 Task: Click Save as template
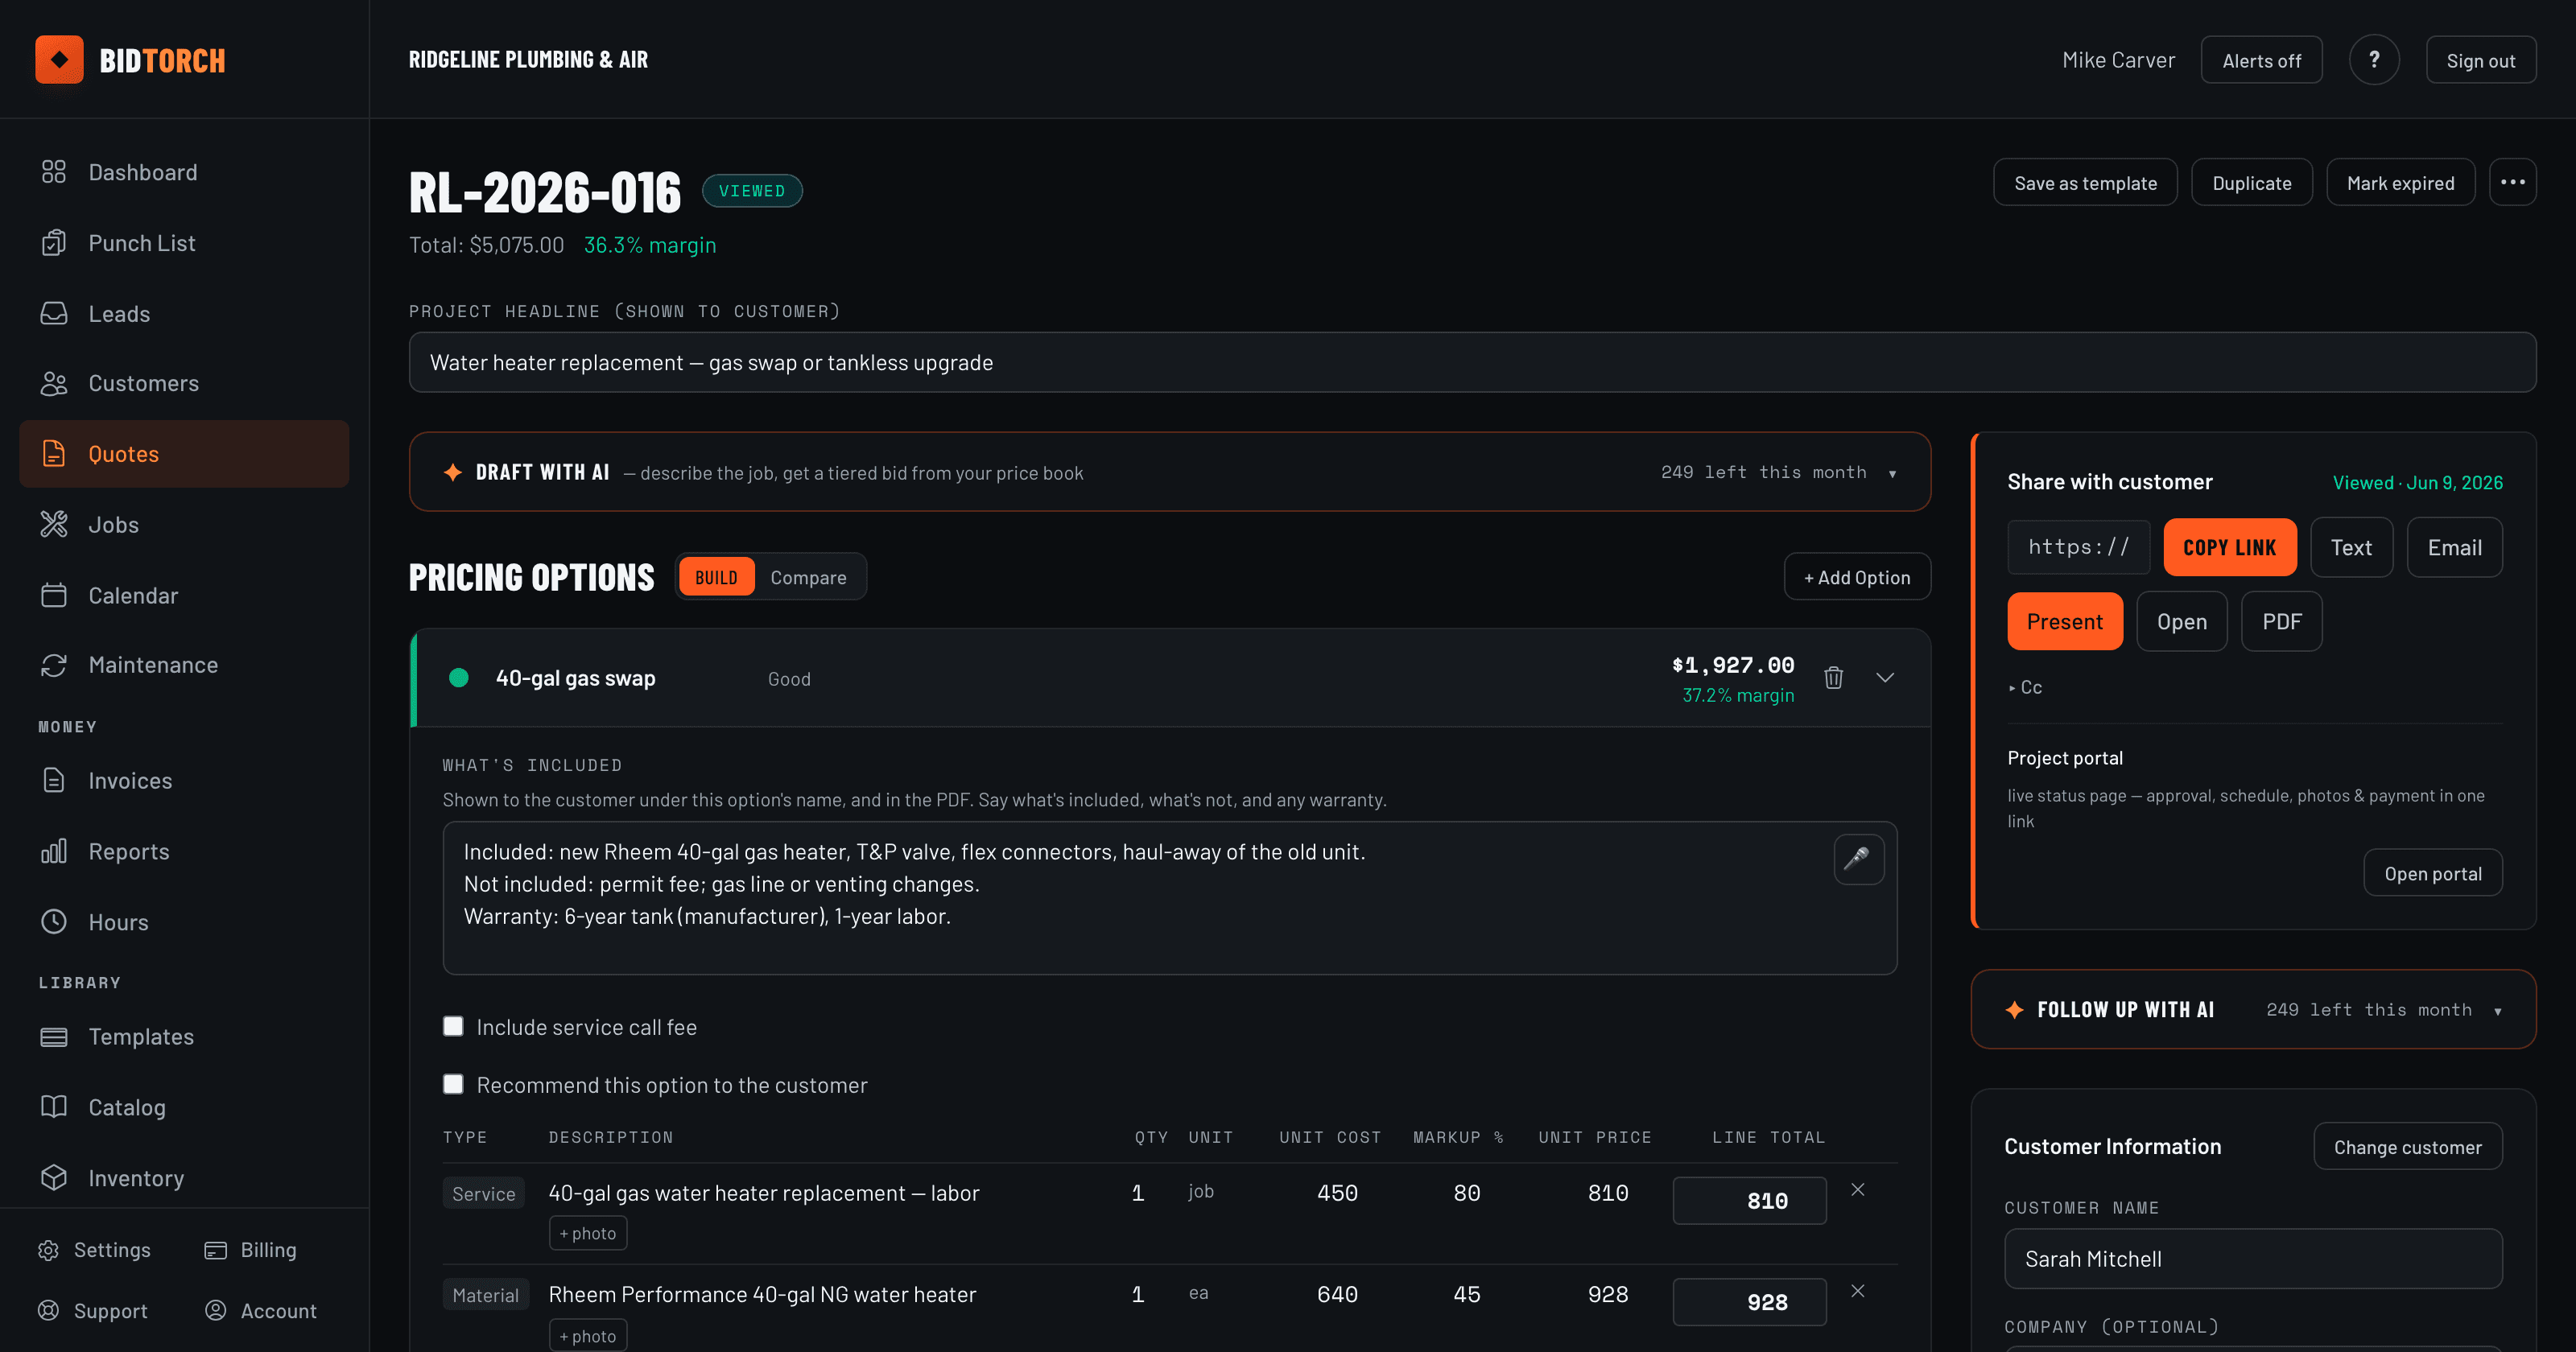point(2085,182)
